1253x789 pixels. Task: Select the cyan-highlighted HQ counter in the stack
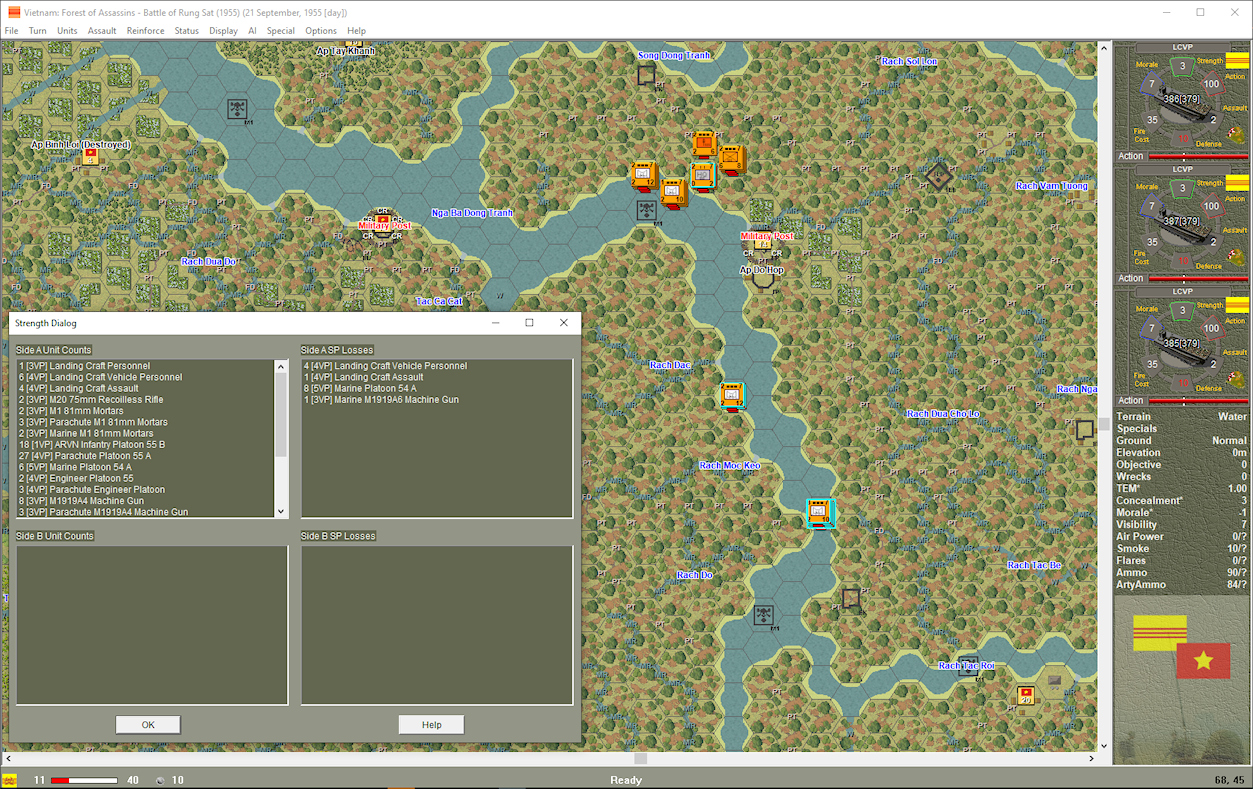pyautogui.click(x=703, y=175)
